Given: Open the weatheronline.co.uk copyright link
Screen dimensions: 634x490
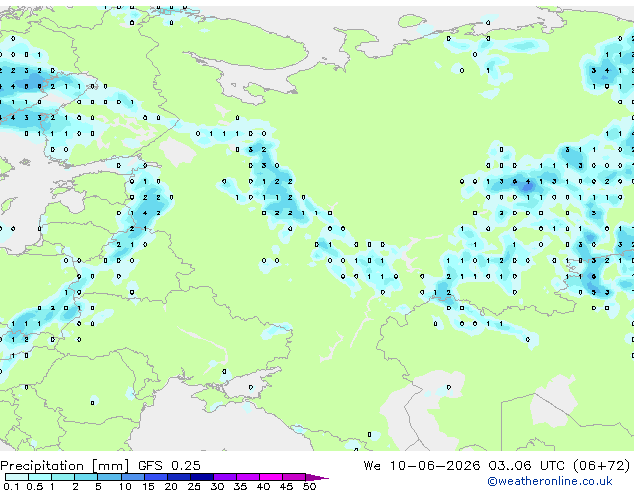Looking at the screenshot, I should [x=550, y=481].
